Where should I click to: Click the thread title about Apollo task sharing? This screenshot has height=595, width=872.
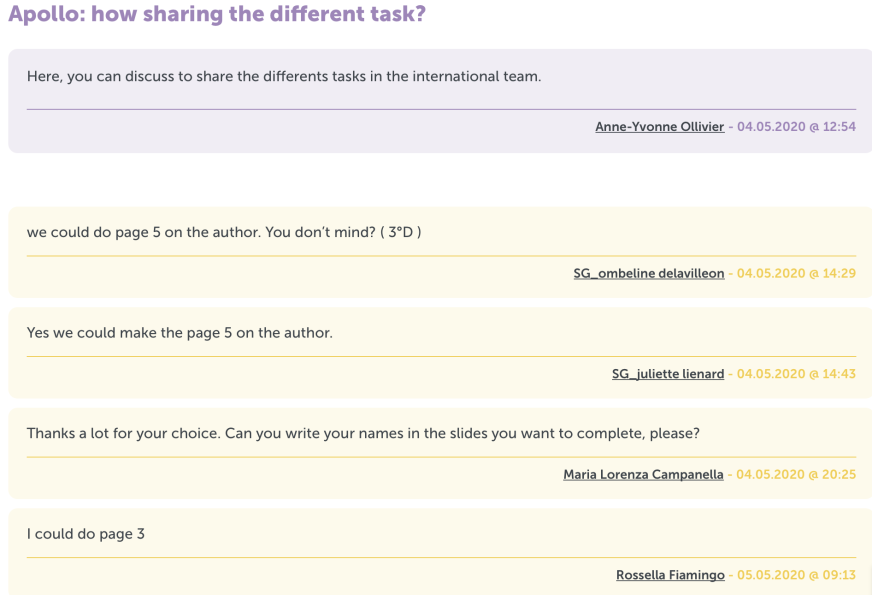217,13
